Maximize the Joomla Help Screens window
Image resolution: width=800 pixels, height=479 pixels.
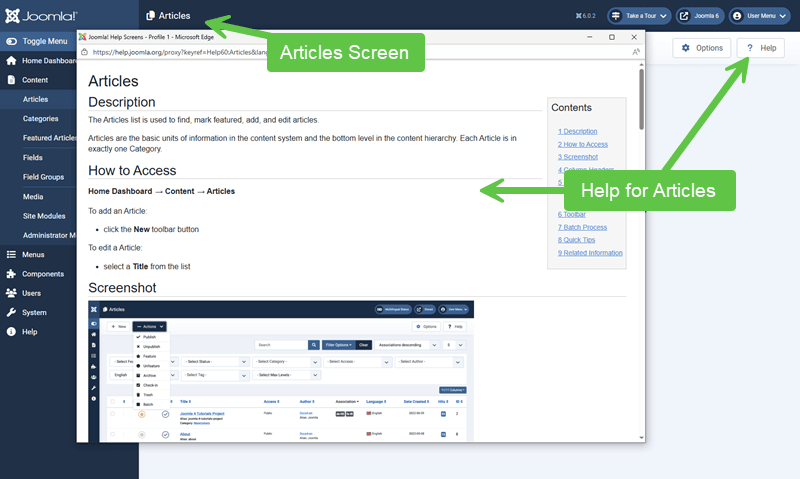(612, 37)
